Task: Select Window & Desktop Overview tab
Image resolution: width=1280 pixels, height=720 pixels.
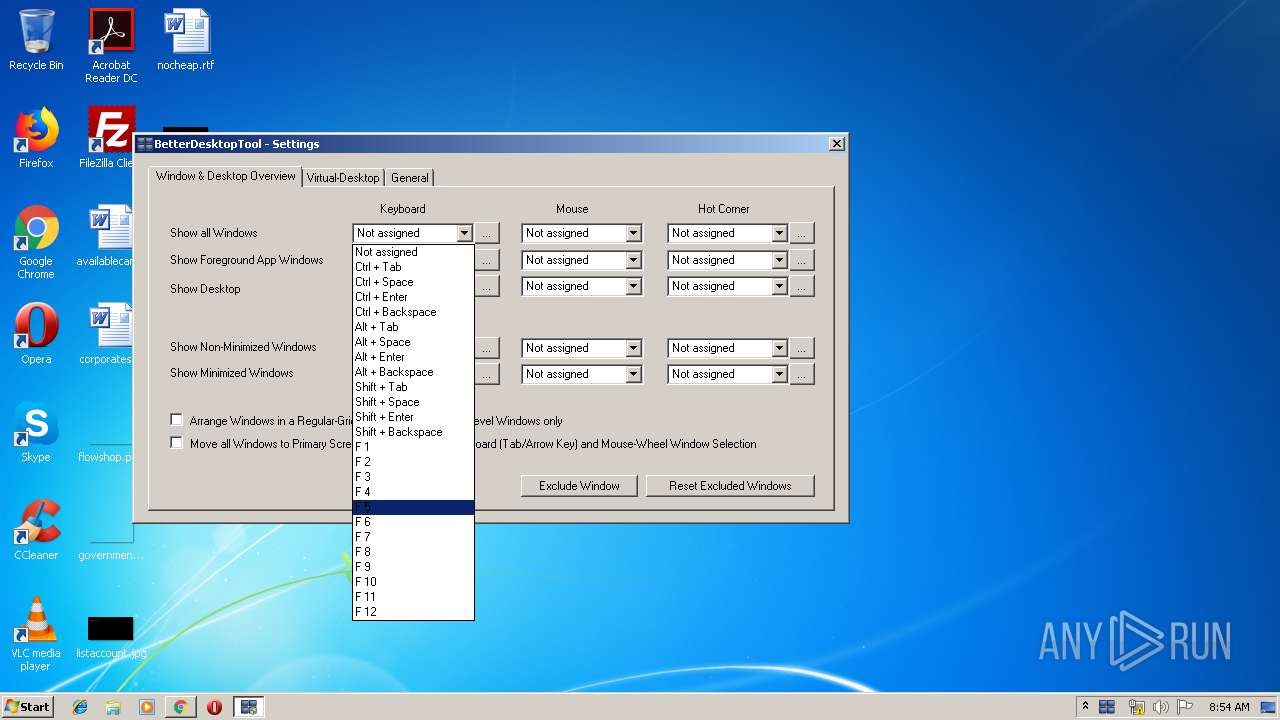Action: coord(226,176)
